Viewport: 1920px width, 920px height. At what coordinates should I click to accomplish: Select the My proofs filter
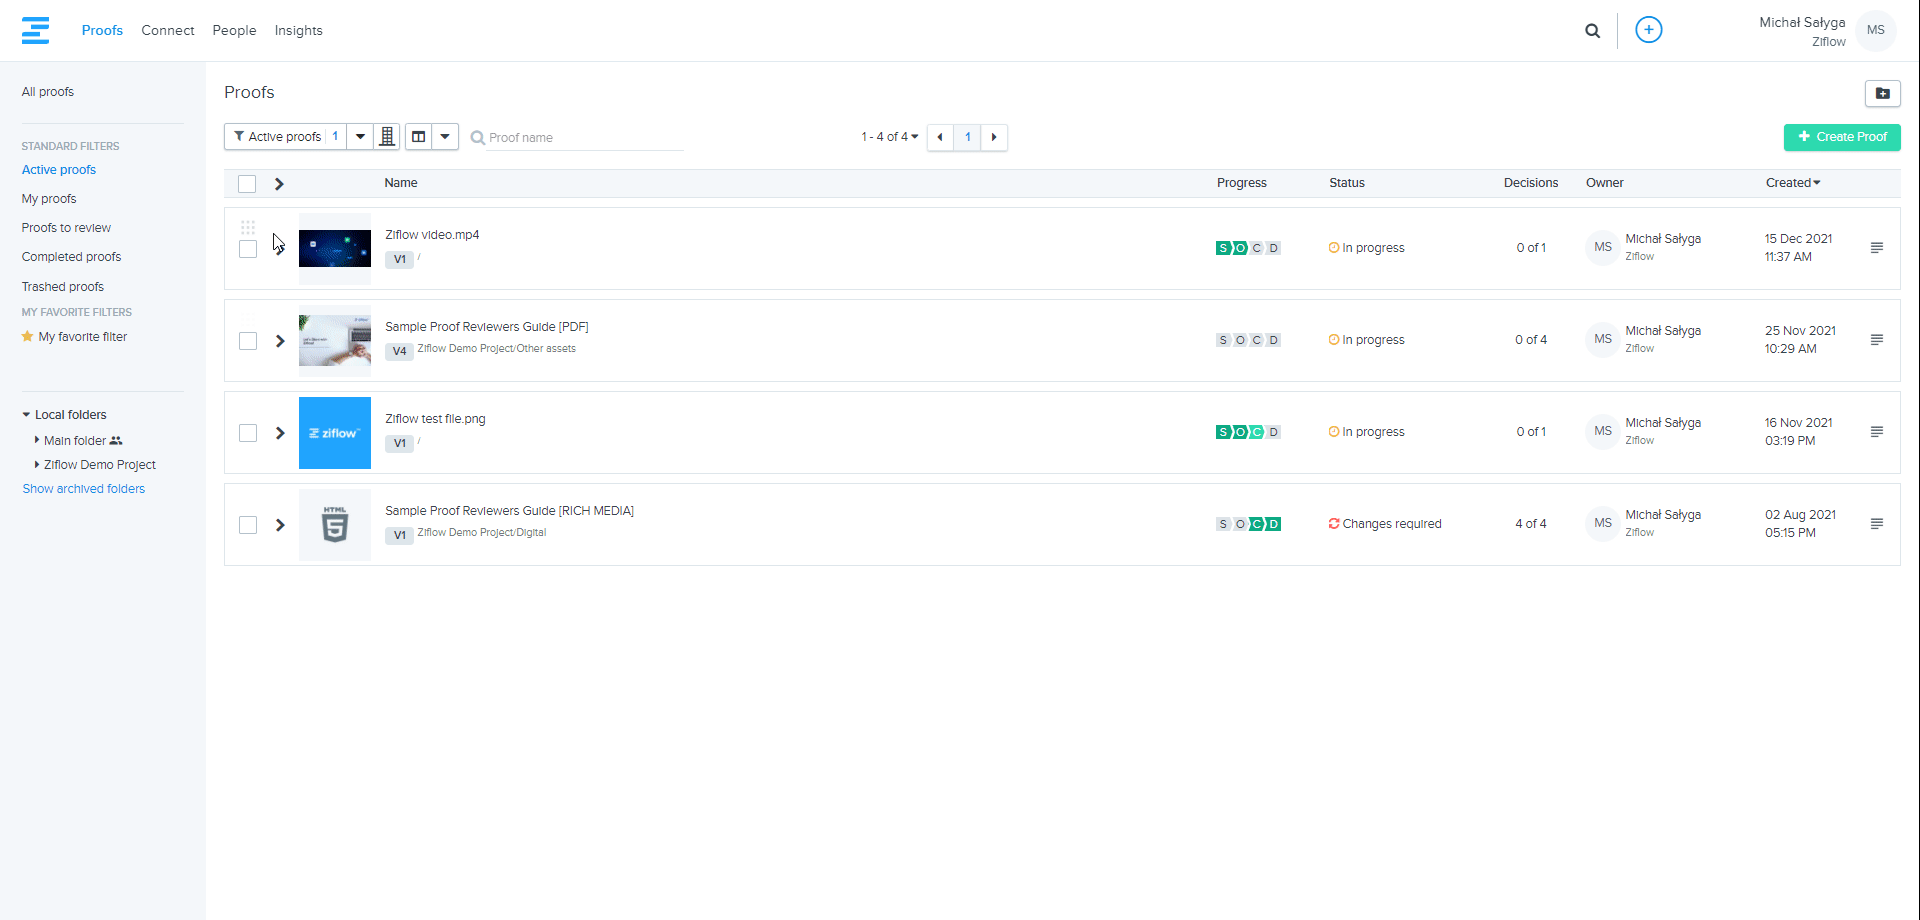49,199
